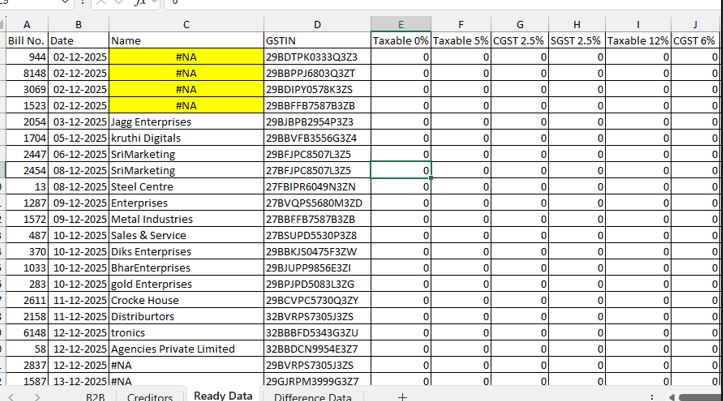Screen dimensions: 723x401
Task: Click the Taxable 12% header cell
Action: point(637,40)
